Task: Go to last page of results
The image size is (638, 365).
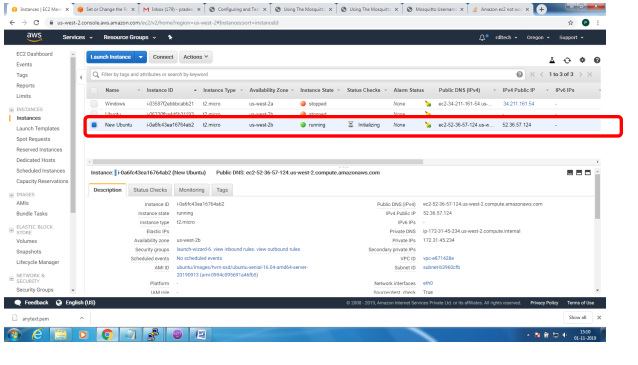Action: pos(590,74)
